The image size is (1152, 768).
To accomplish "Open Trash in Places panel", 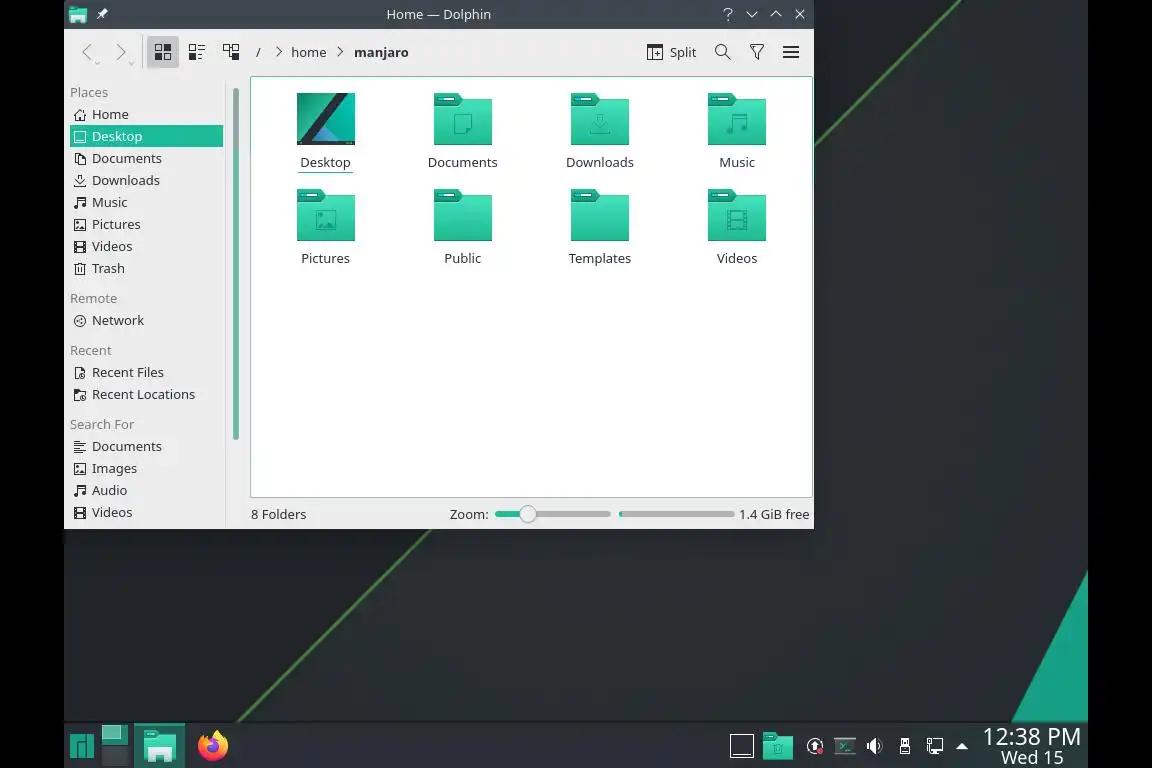I will 146,269.
